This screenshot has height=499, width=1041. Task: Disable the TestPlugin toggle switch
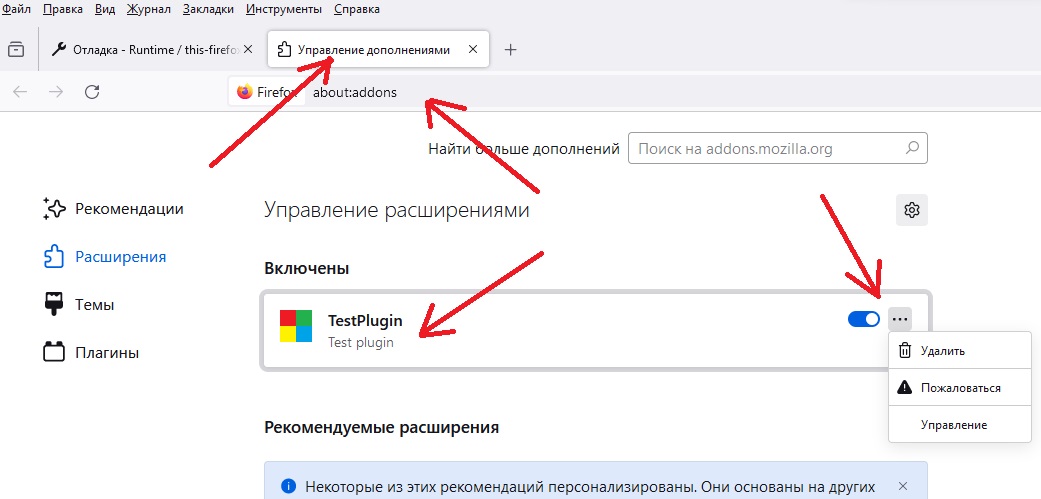[864, 320]
